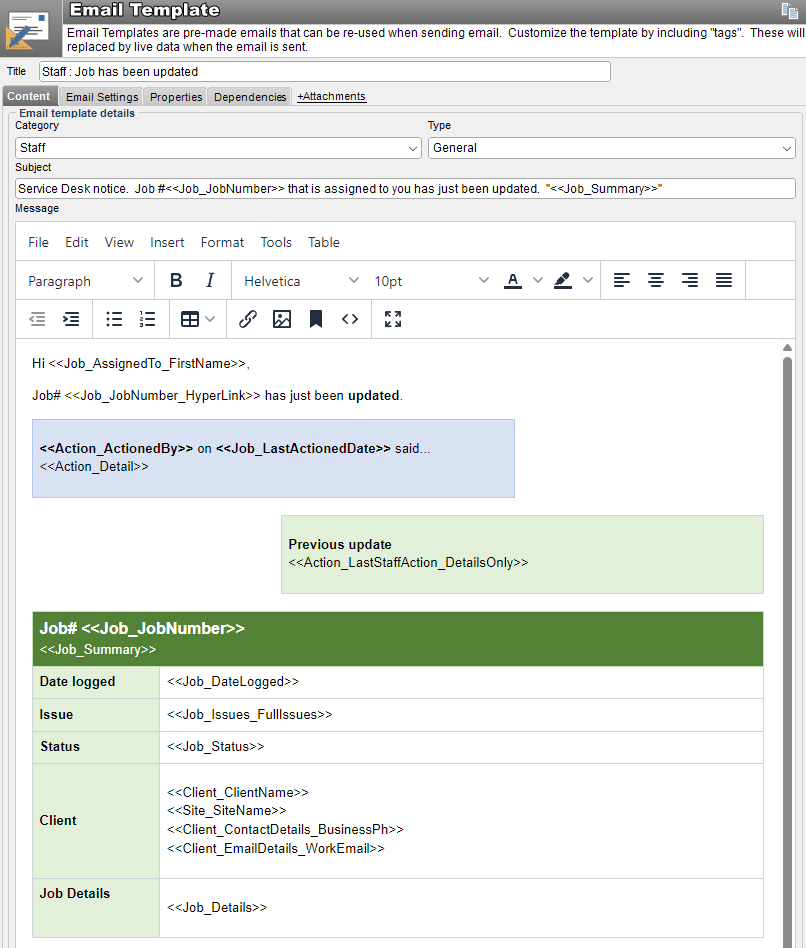The image size is (806, 948).
Task: Click the <<Client_EmailDetails_WorkEmail>> tag
Action: point(276,849)
